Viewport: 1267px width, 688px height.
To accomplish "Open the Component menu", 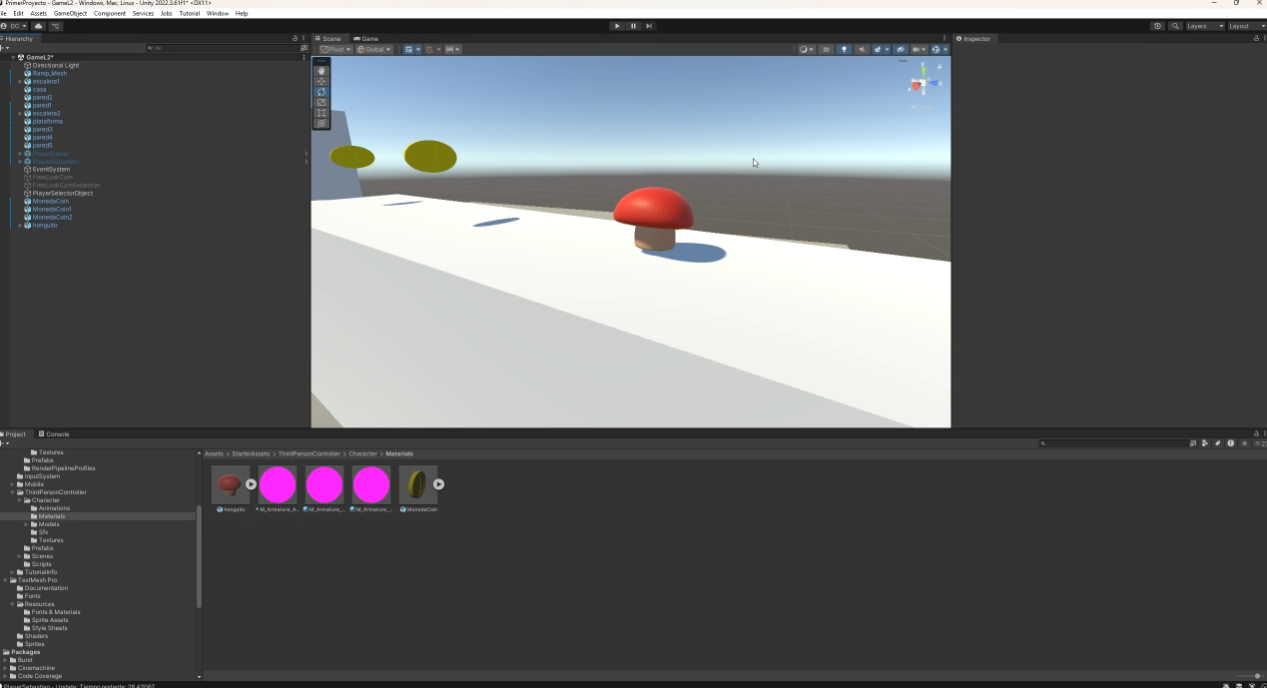I will 110,13.
